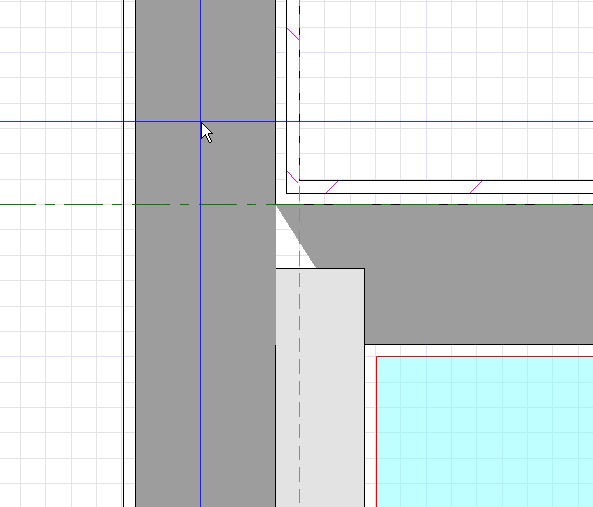This screenshot has width=593, height=507.
Task: Click the magenta hatch mark at inner corner
Action: pyautogui.click(x=293, y=177)
